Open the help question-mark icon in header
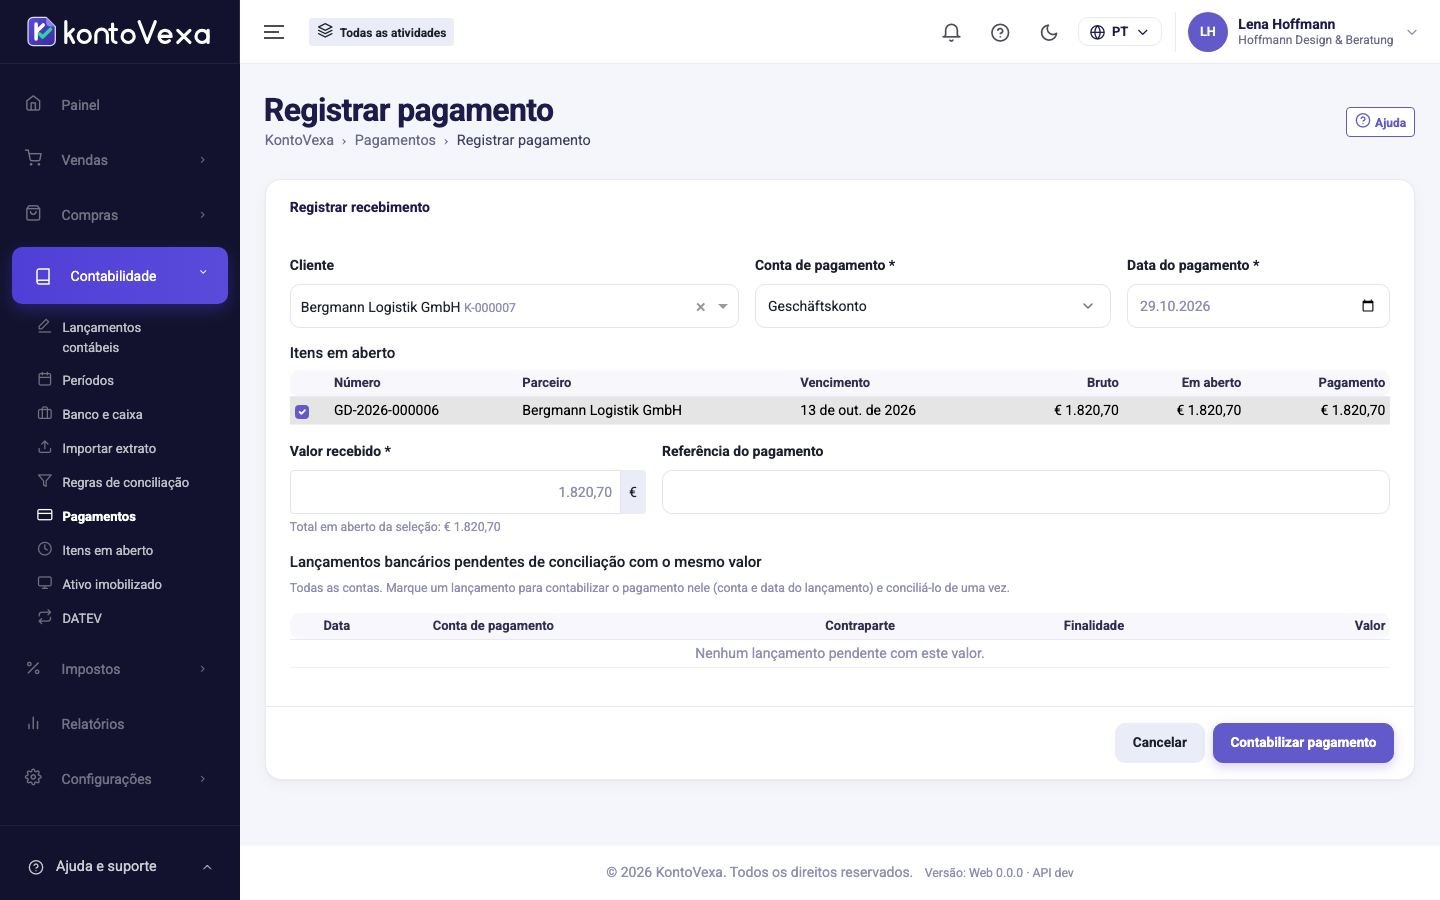Image resolution: width=1440 pixels, height=900 pixels. [1000, 32]
